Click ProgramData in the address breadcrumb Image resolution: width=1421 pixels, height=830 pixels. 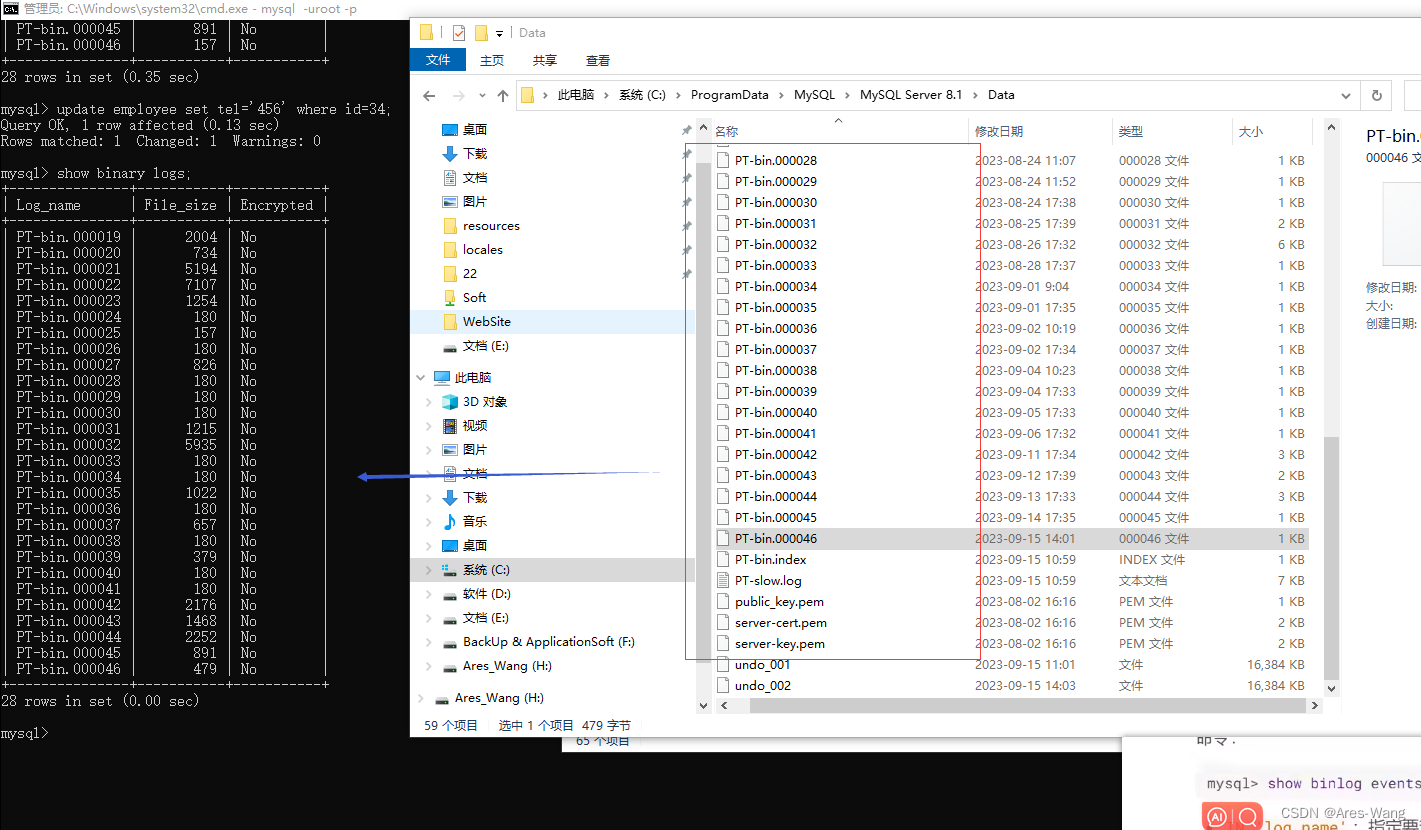(729, 95)
